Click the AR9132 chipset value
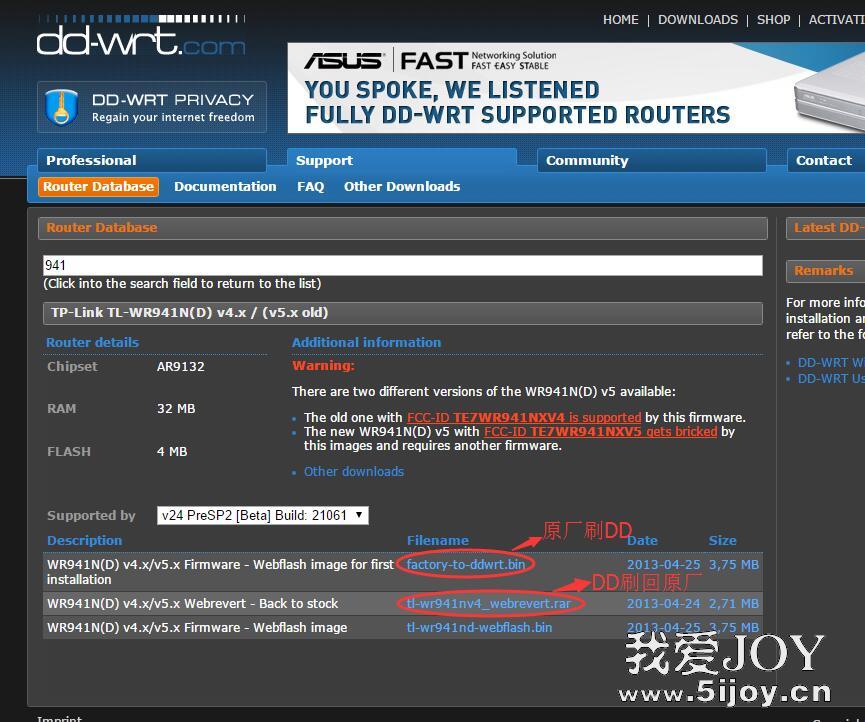Screen dimensions: 865x722 (180, 367)
